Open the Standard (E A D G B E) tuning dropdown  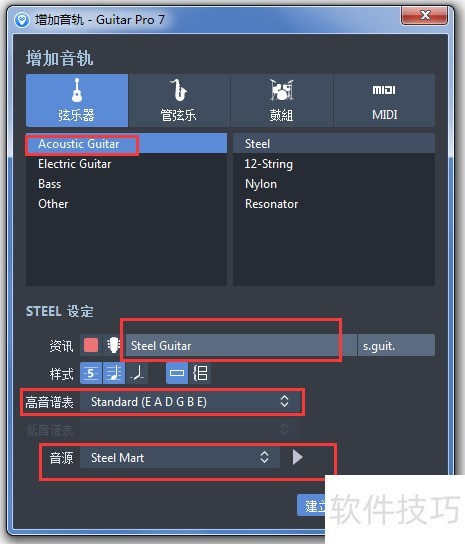(190, 402)
